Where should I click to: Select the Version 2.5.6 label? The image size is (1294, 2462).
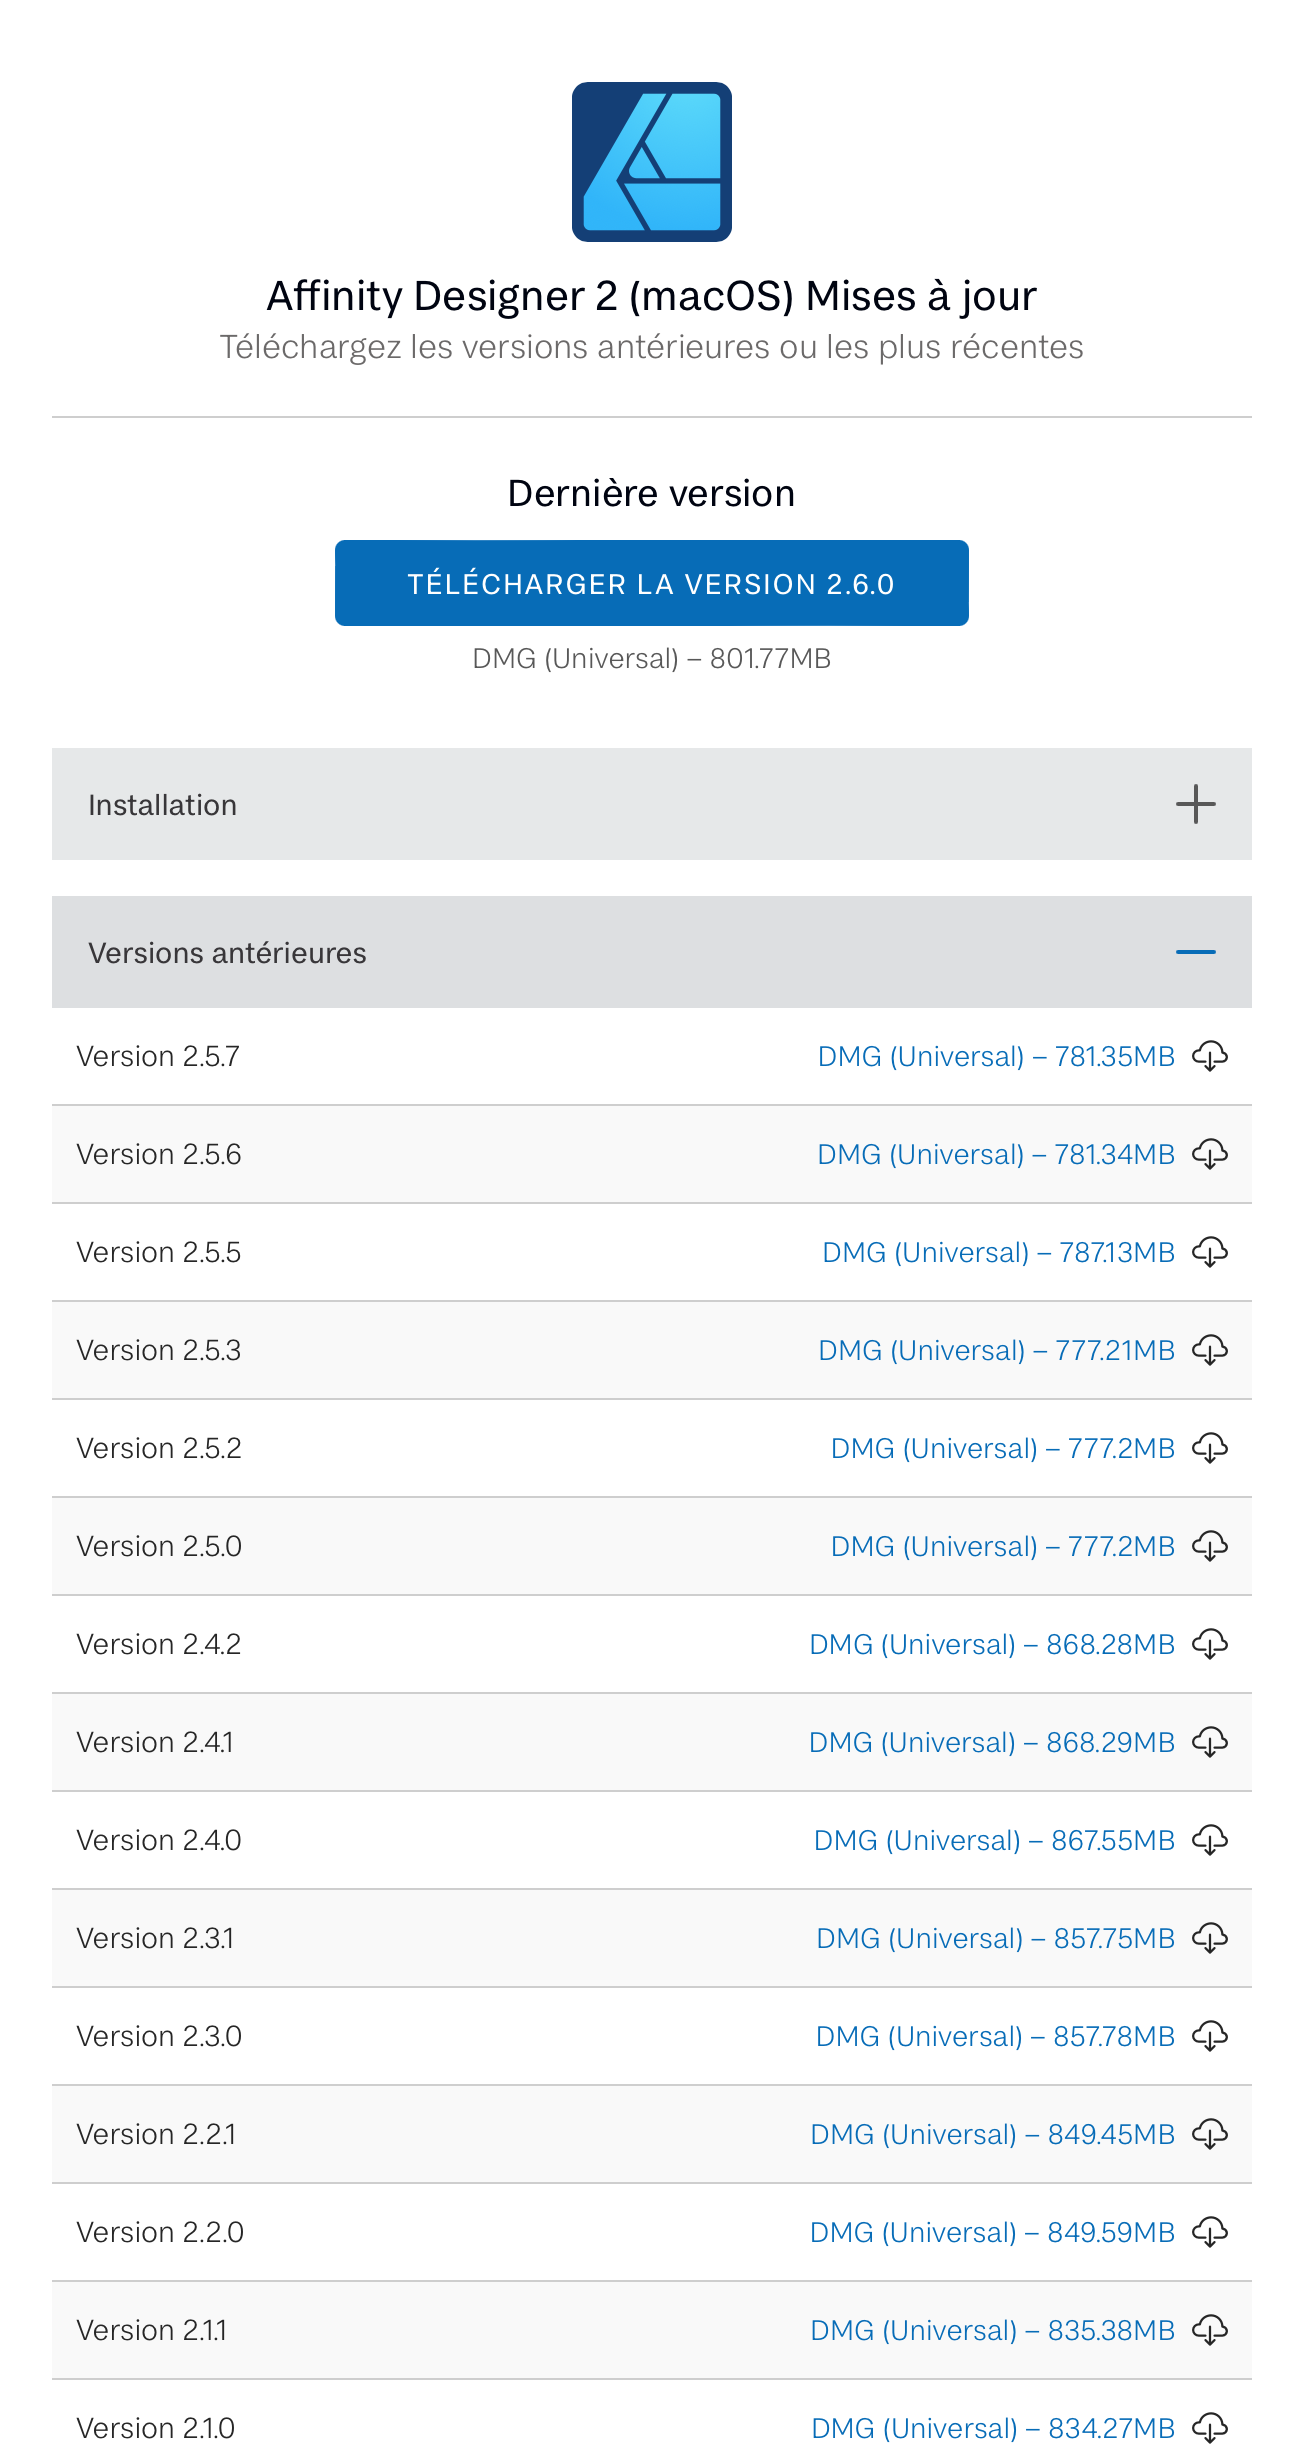pos(159,1154)
